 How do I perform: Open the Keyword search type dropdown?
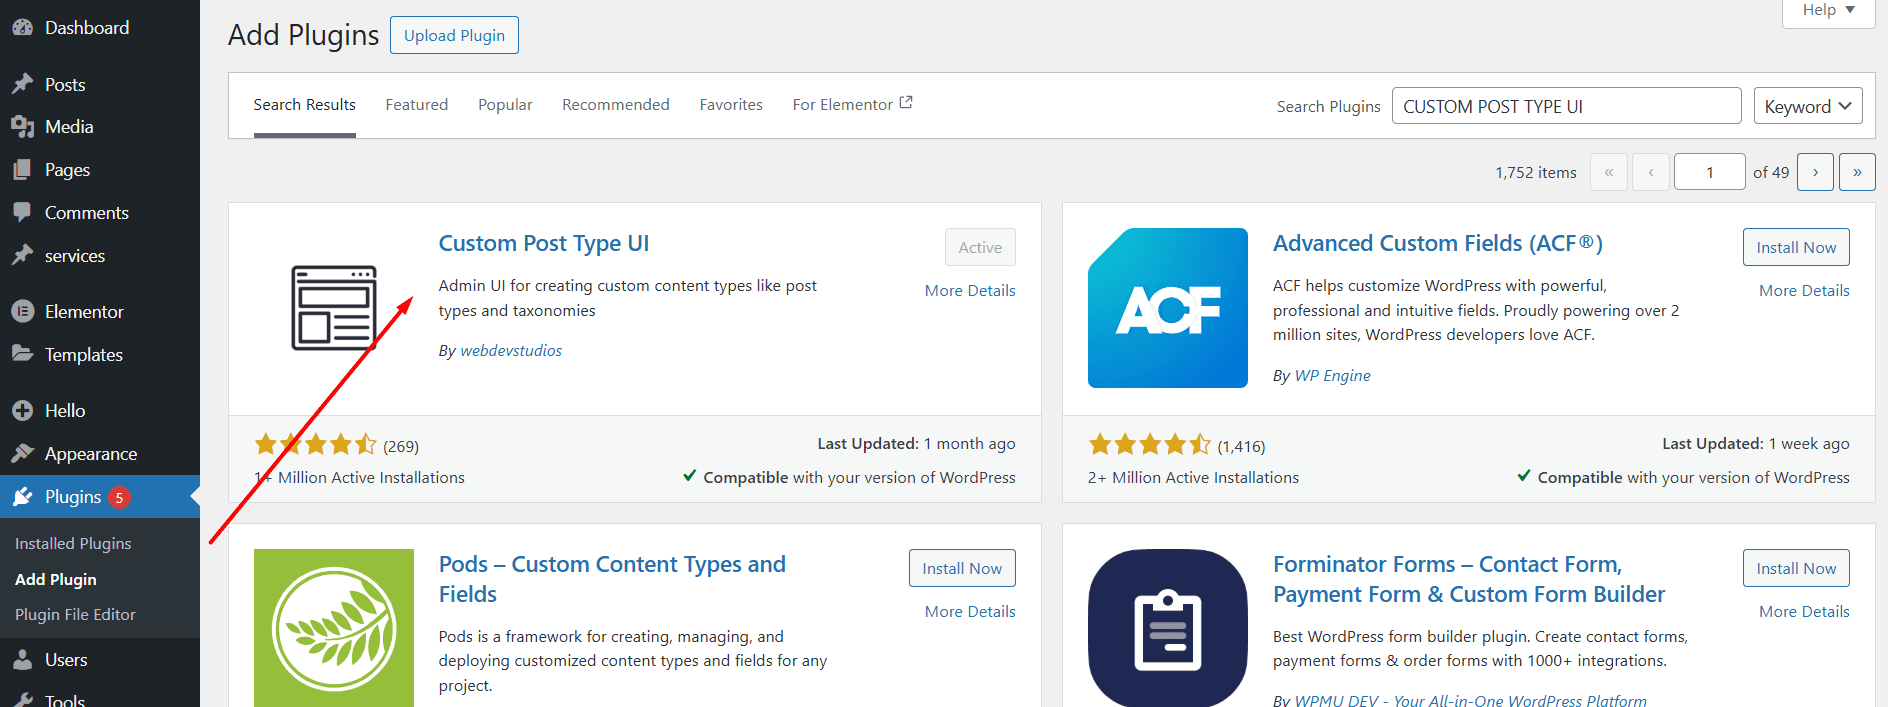1808,106
